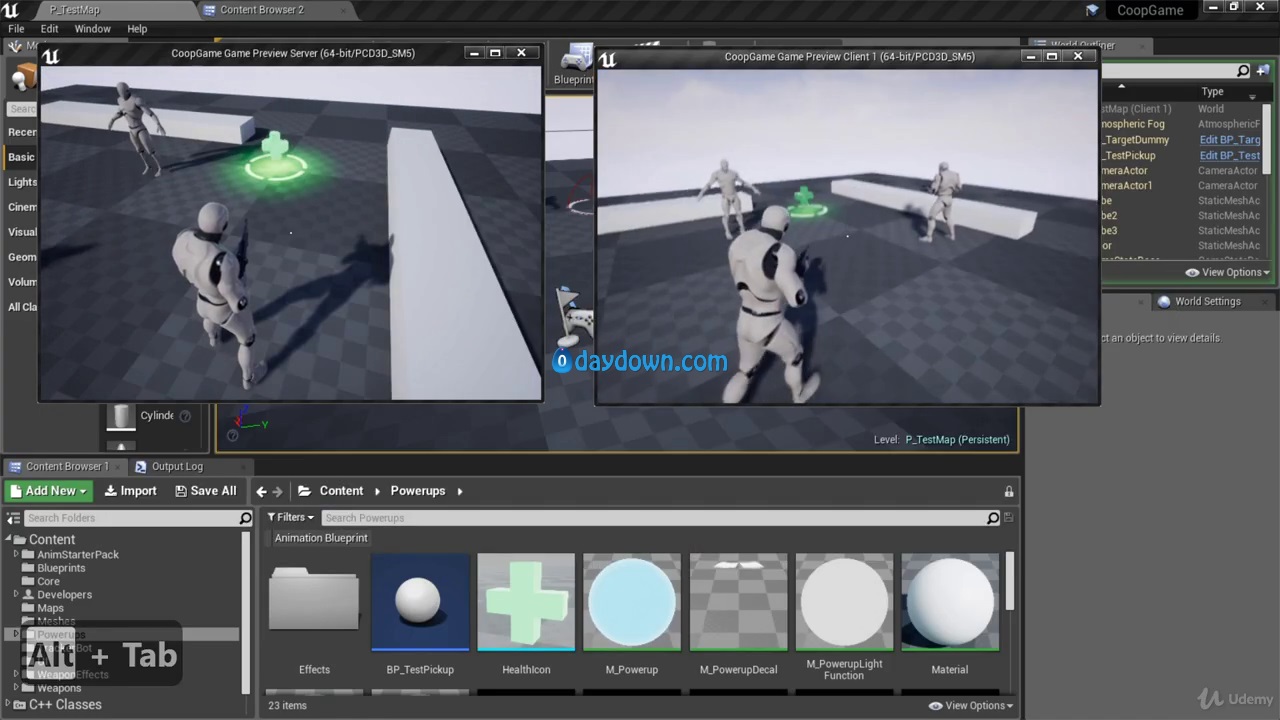This screenshot has height=720, width=1280.
Task: Expand the breadcrumb arrow after Powerups
Action: pyautogui.click(x=460, y=491)
